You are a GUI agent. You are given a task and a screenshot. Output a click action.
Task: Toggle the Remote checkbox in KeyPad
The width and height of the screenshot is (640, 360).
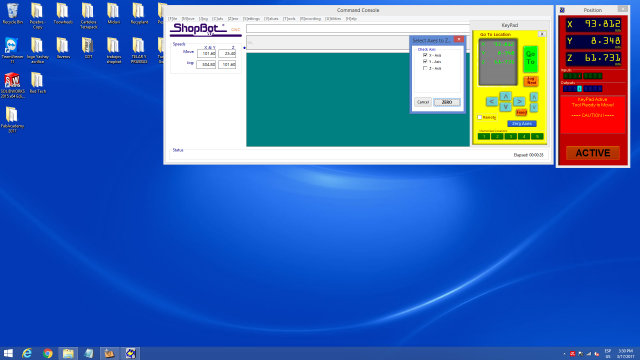tap(480, 118)
